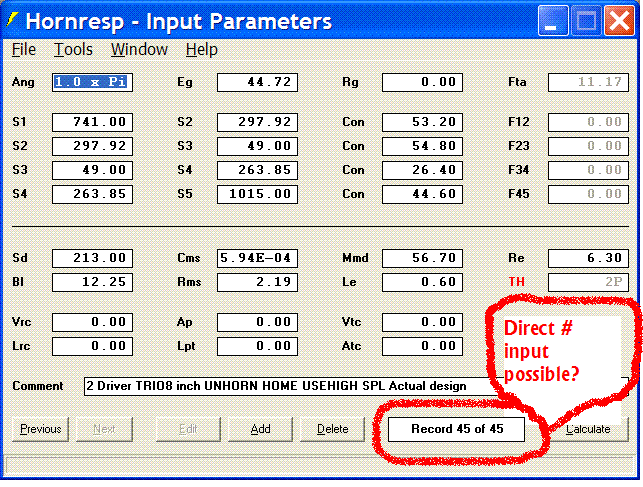
Task: Click the red TH label
Action: tap(516, 282)
